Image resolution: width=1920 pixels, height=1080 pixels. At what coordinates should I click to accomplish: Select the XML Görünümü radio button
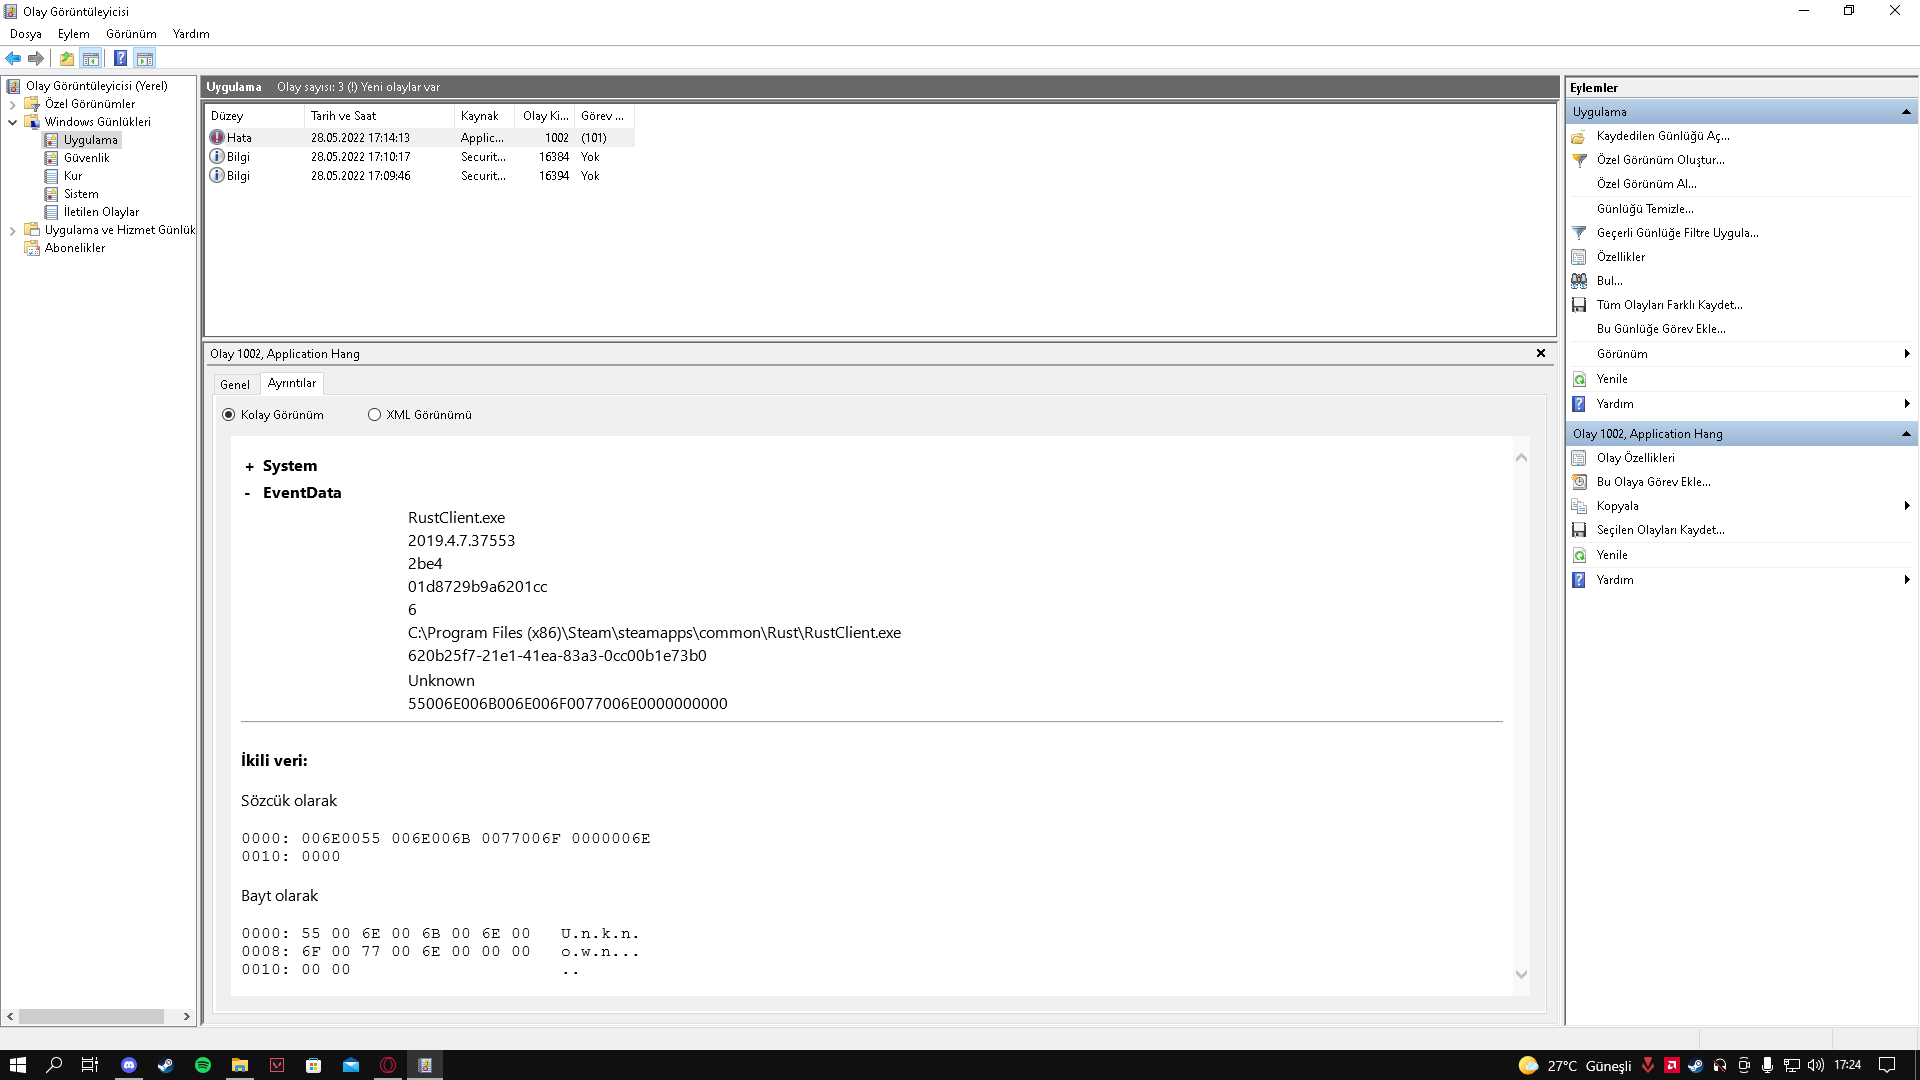[375, 415]
